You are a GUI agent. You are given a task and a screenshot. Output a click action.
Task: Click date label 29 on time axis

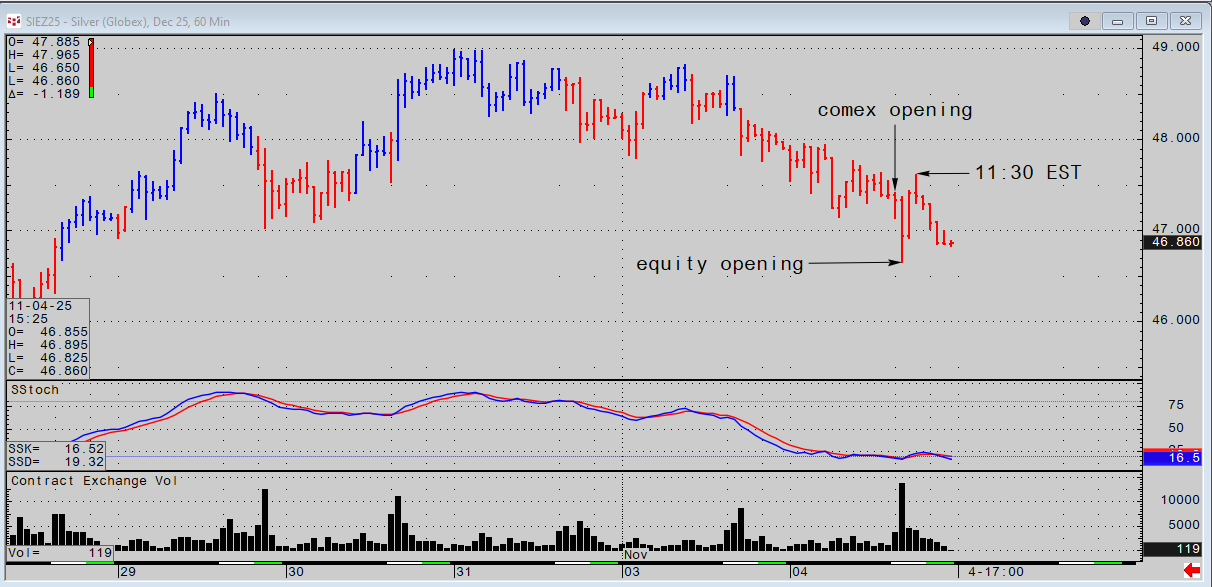(127, 572)
